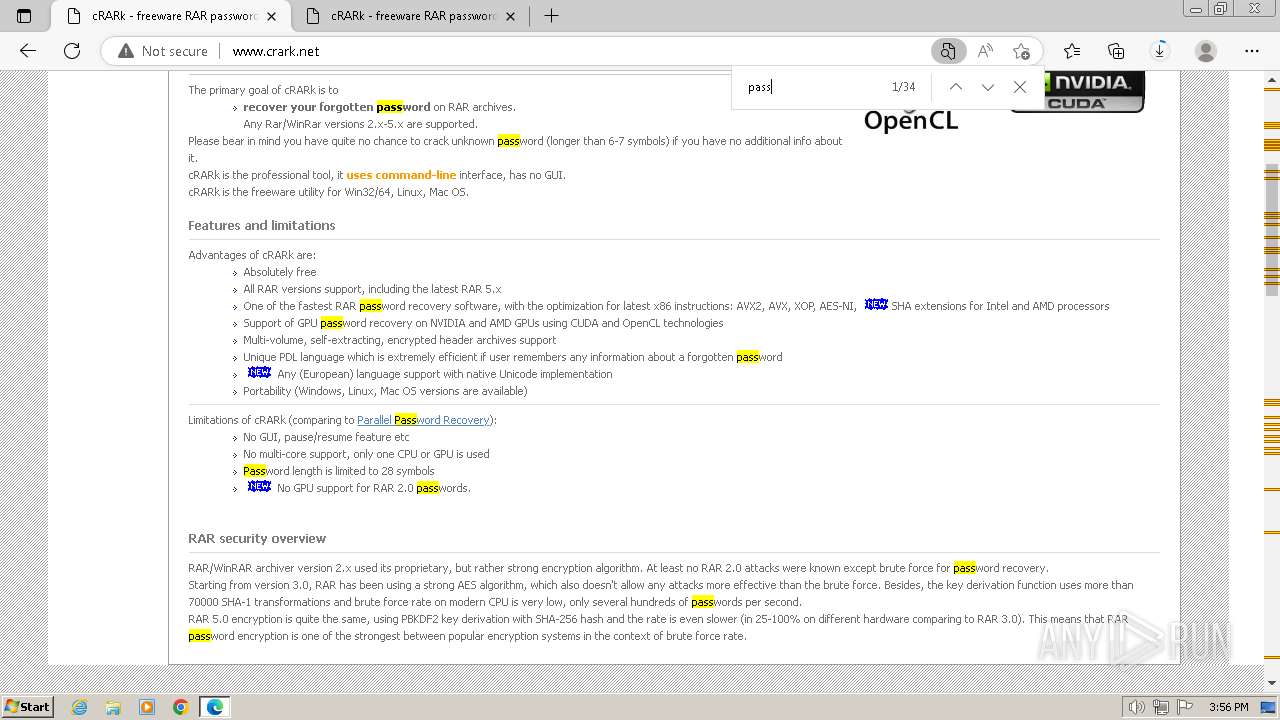Image resolution: width=1280 pixels, height=720 pixels.
Task: Click the 'uses command-line' highlighted text
Action: tap(401, 175)
